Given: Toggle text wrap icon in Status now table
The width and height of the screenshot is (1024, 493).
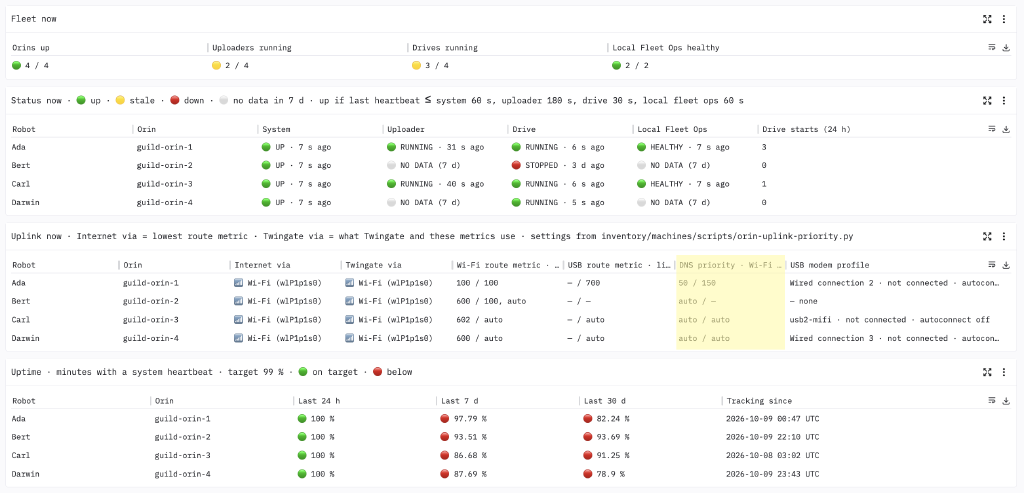Looking at the screenshot, I should click(x=991, y=129).
